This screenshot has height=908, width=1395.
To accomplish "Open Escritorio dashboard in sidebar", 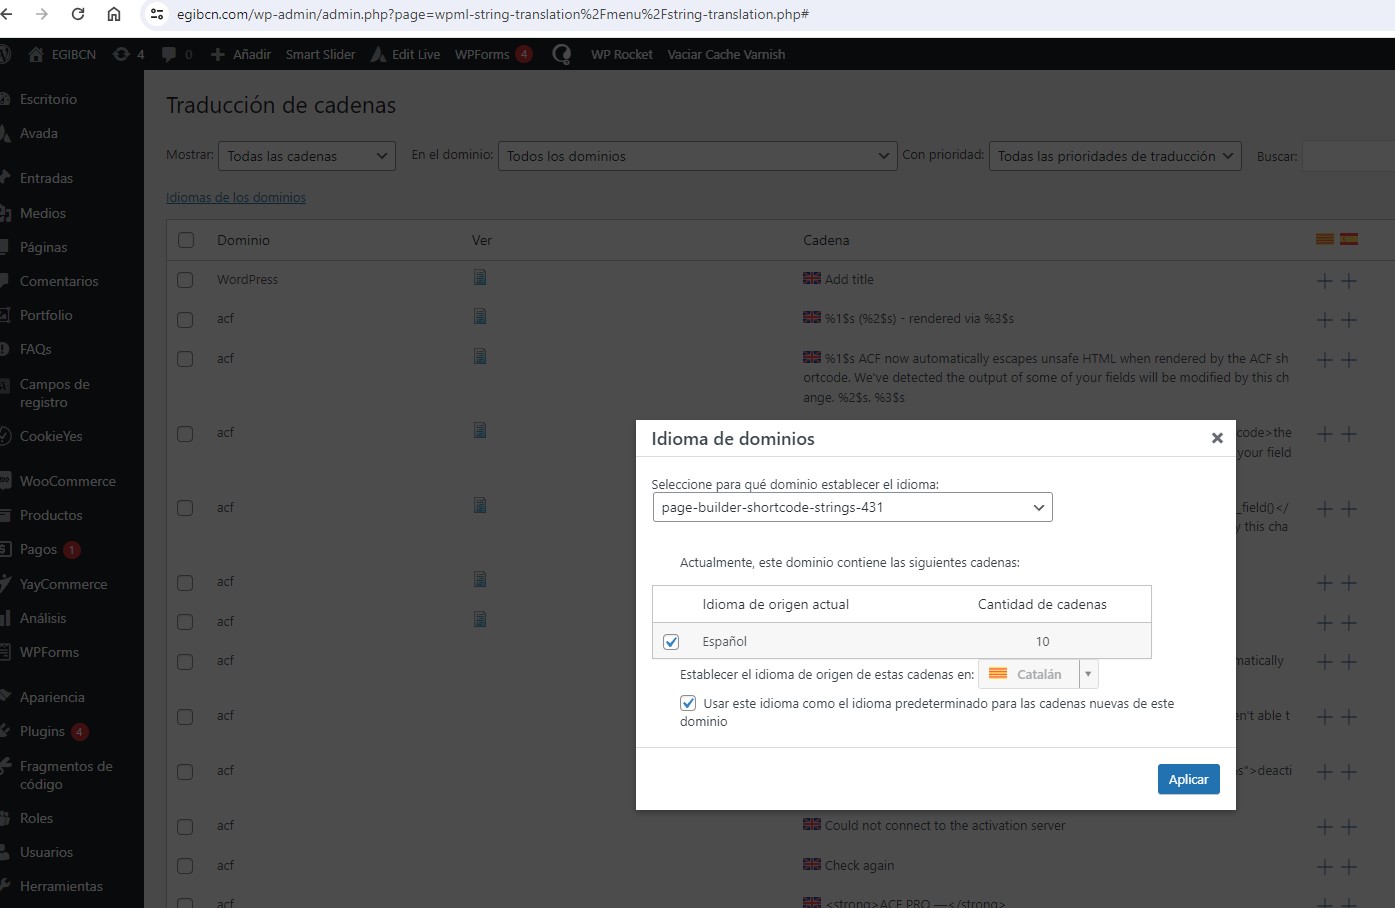I will (48, 99).
